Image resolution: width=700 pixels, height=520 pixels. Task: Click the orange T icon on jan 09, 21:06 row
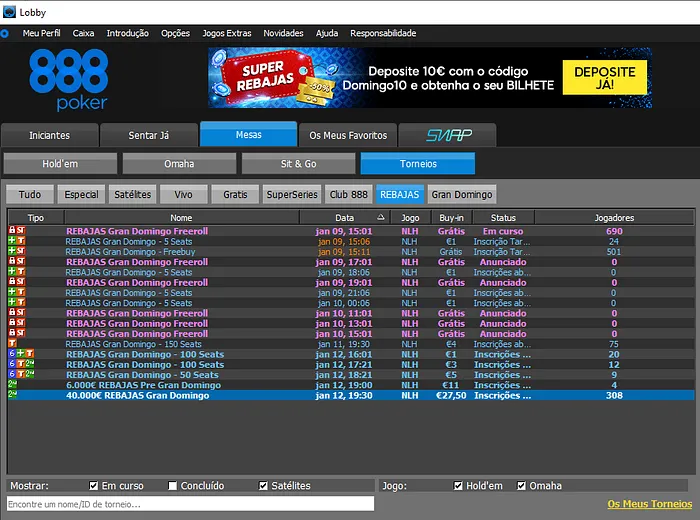pyautogui.click(x=21, y=292)
